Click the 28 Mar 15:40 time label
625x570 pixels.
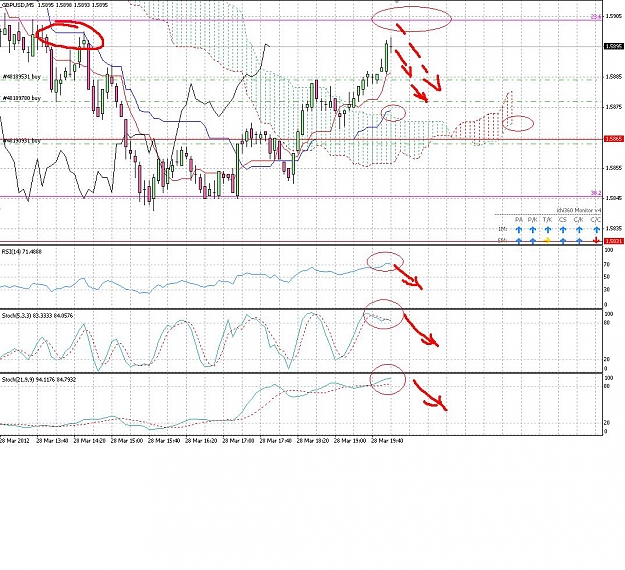tap(164, 440)
